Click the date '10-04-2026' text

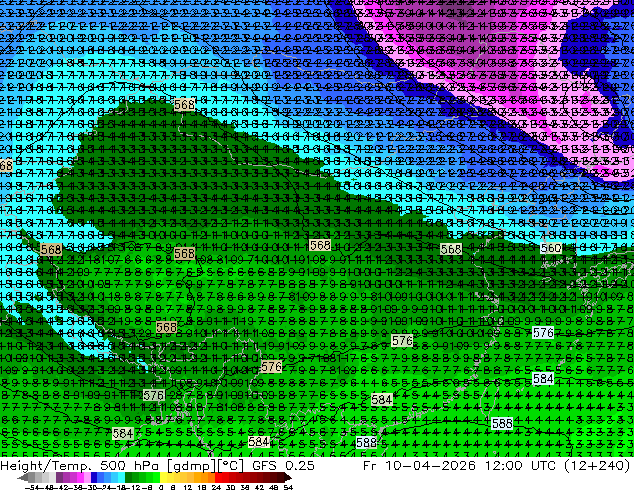tap(430, 466)
